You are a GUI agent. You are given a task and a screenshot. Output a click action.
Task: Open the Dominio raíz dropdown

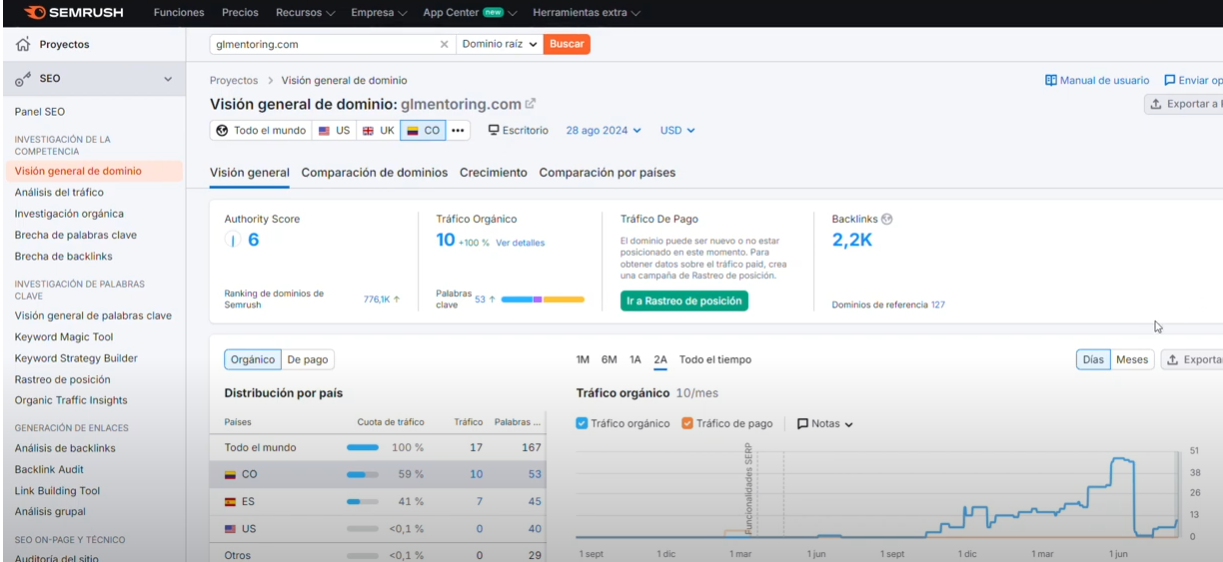pos(500,44)
